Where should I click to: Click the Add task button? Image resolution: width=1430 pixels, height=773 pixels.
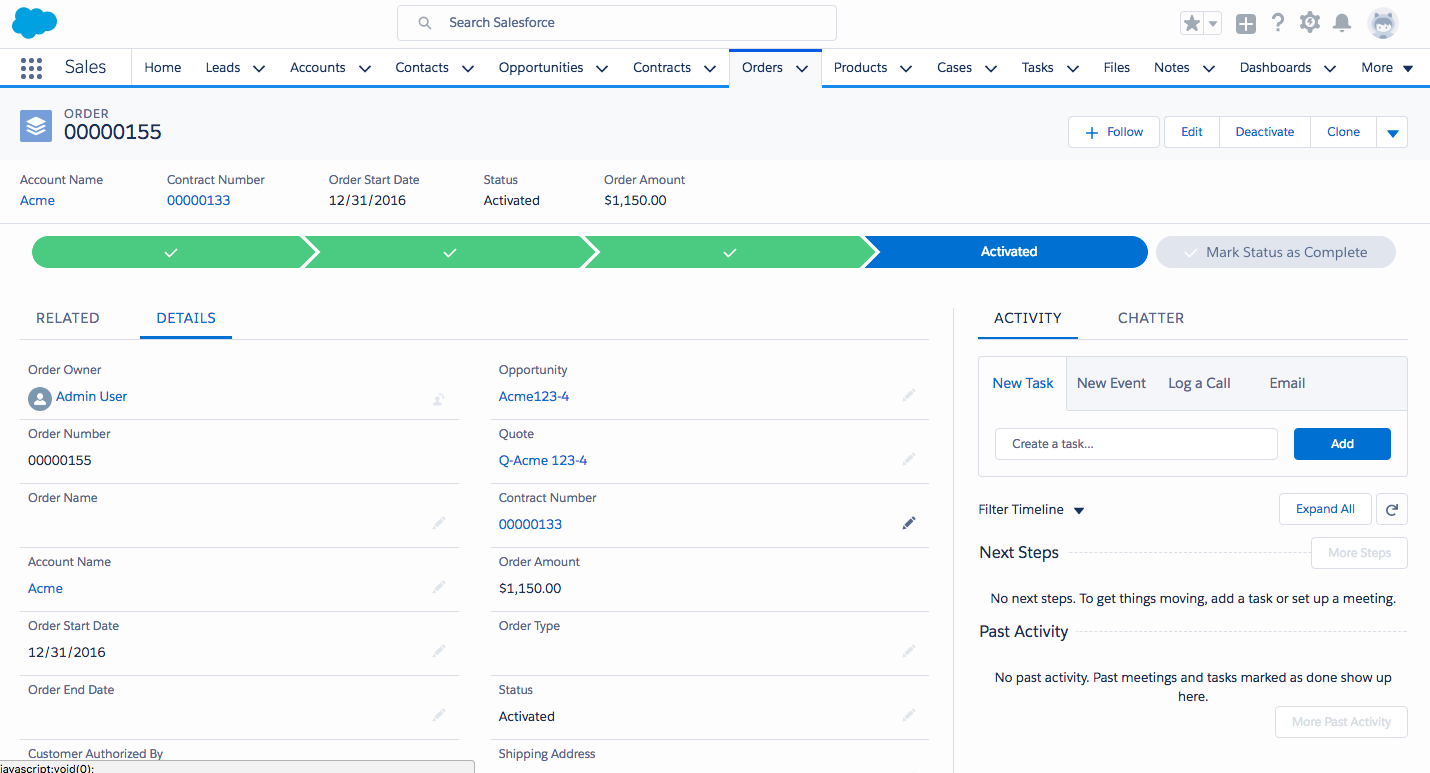(x=1342, y=444)
